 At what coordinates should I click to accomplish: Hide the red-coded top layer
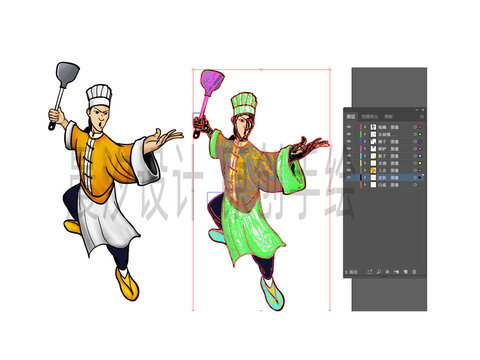coord(349,127)
